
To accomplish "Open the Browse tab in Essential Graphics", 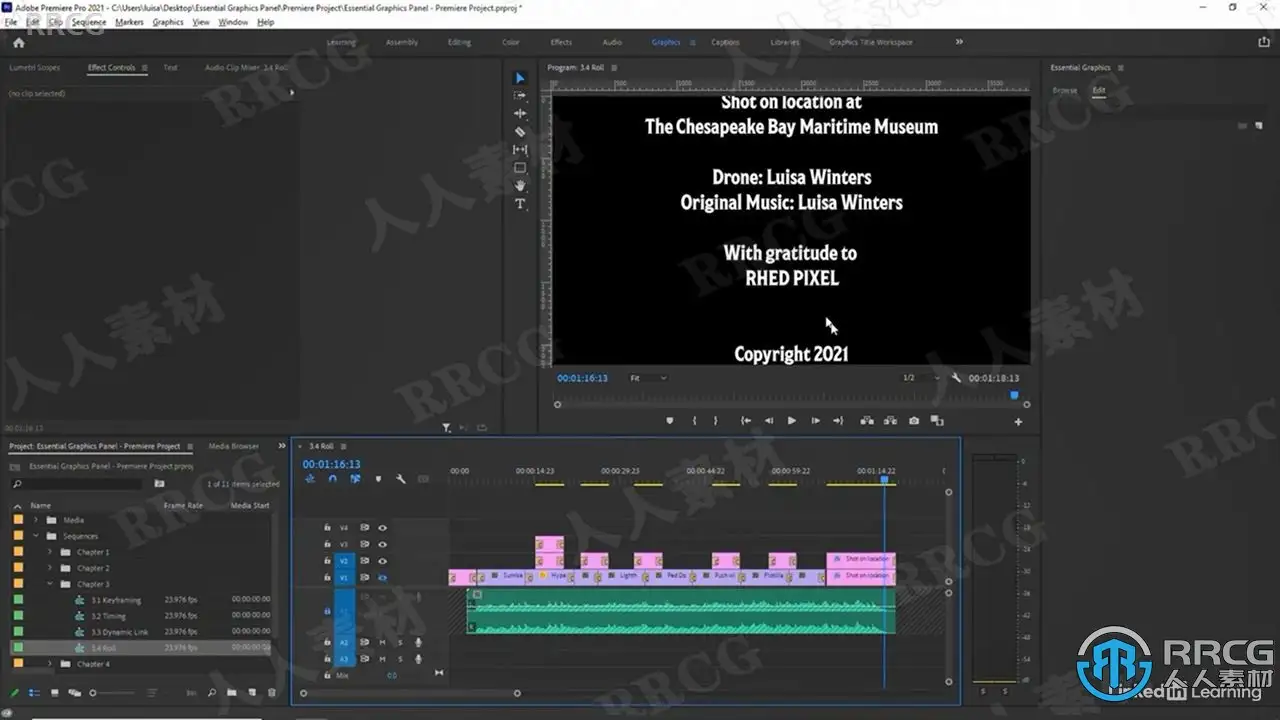I will click(x=1065, y=90).
